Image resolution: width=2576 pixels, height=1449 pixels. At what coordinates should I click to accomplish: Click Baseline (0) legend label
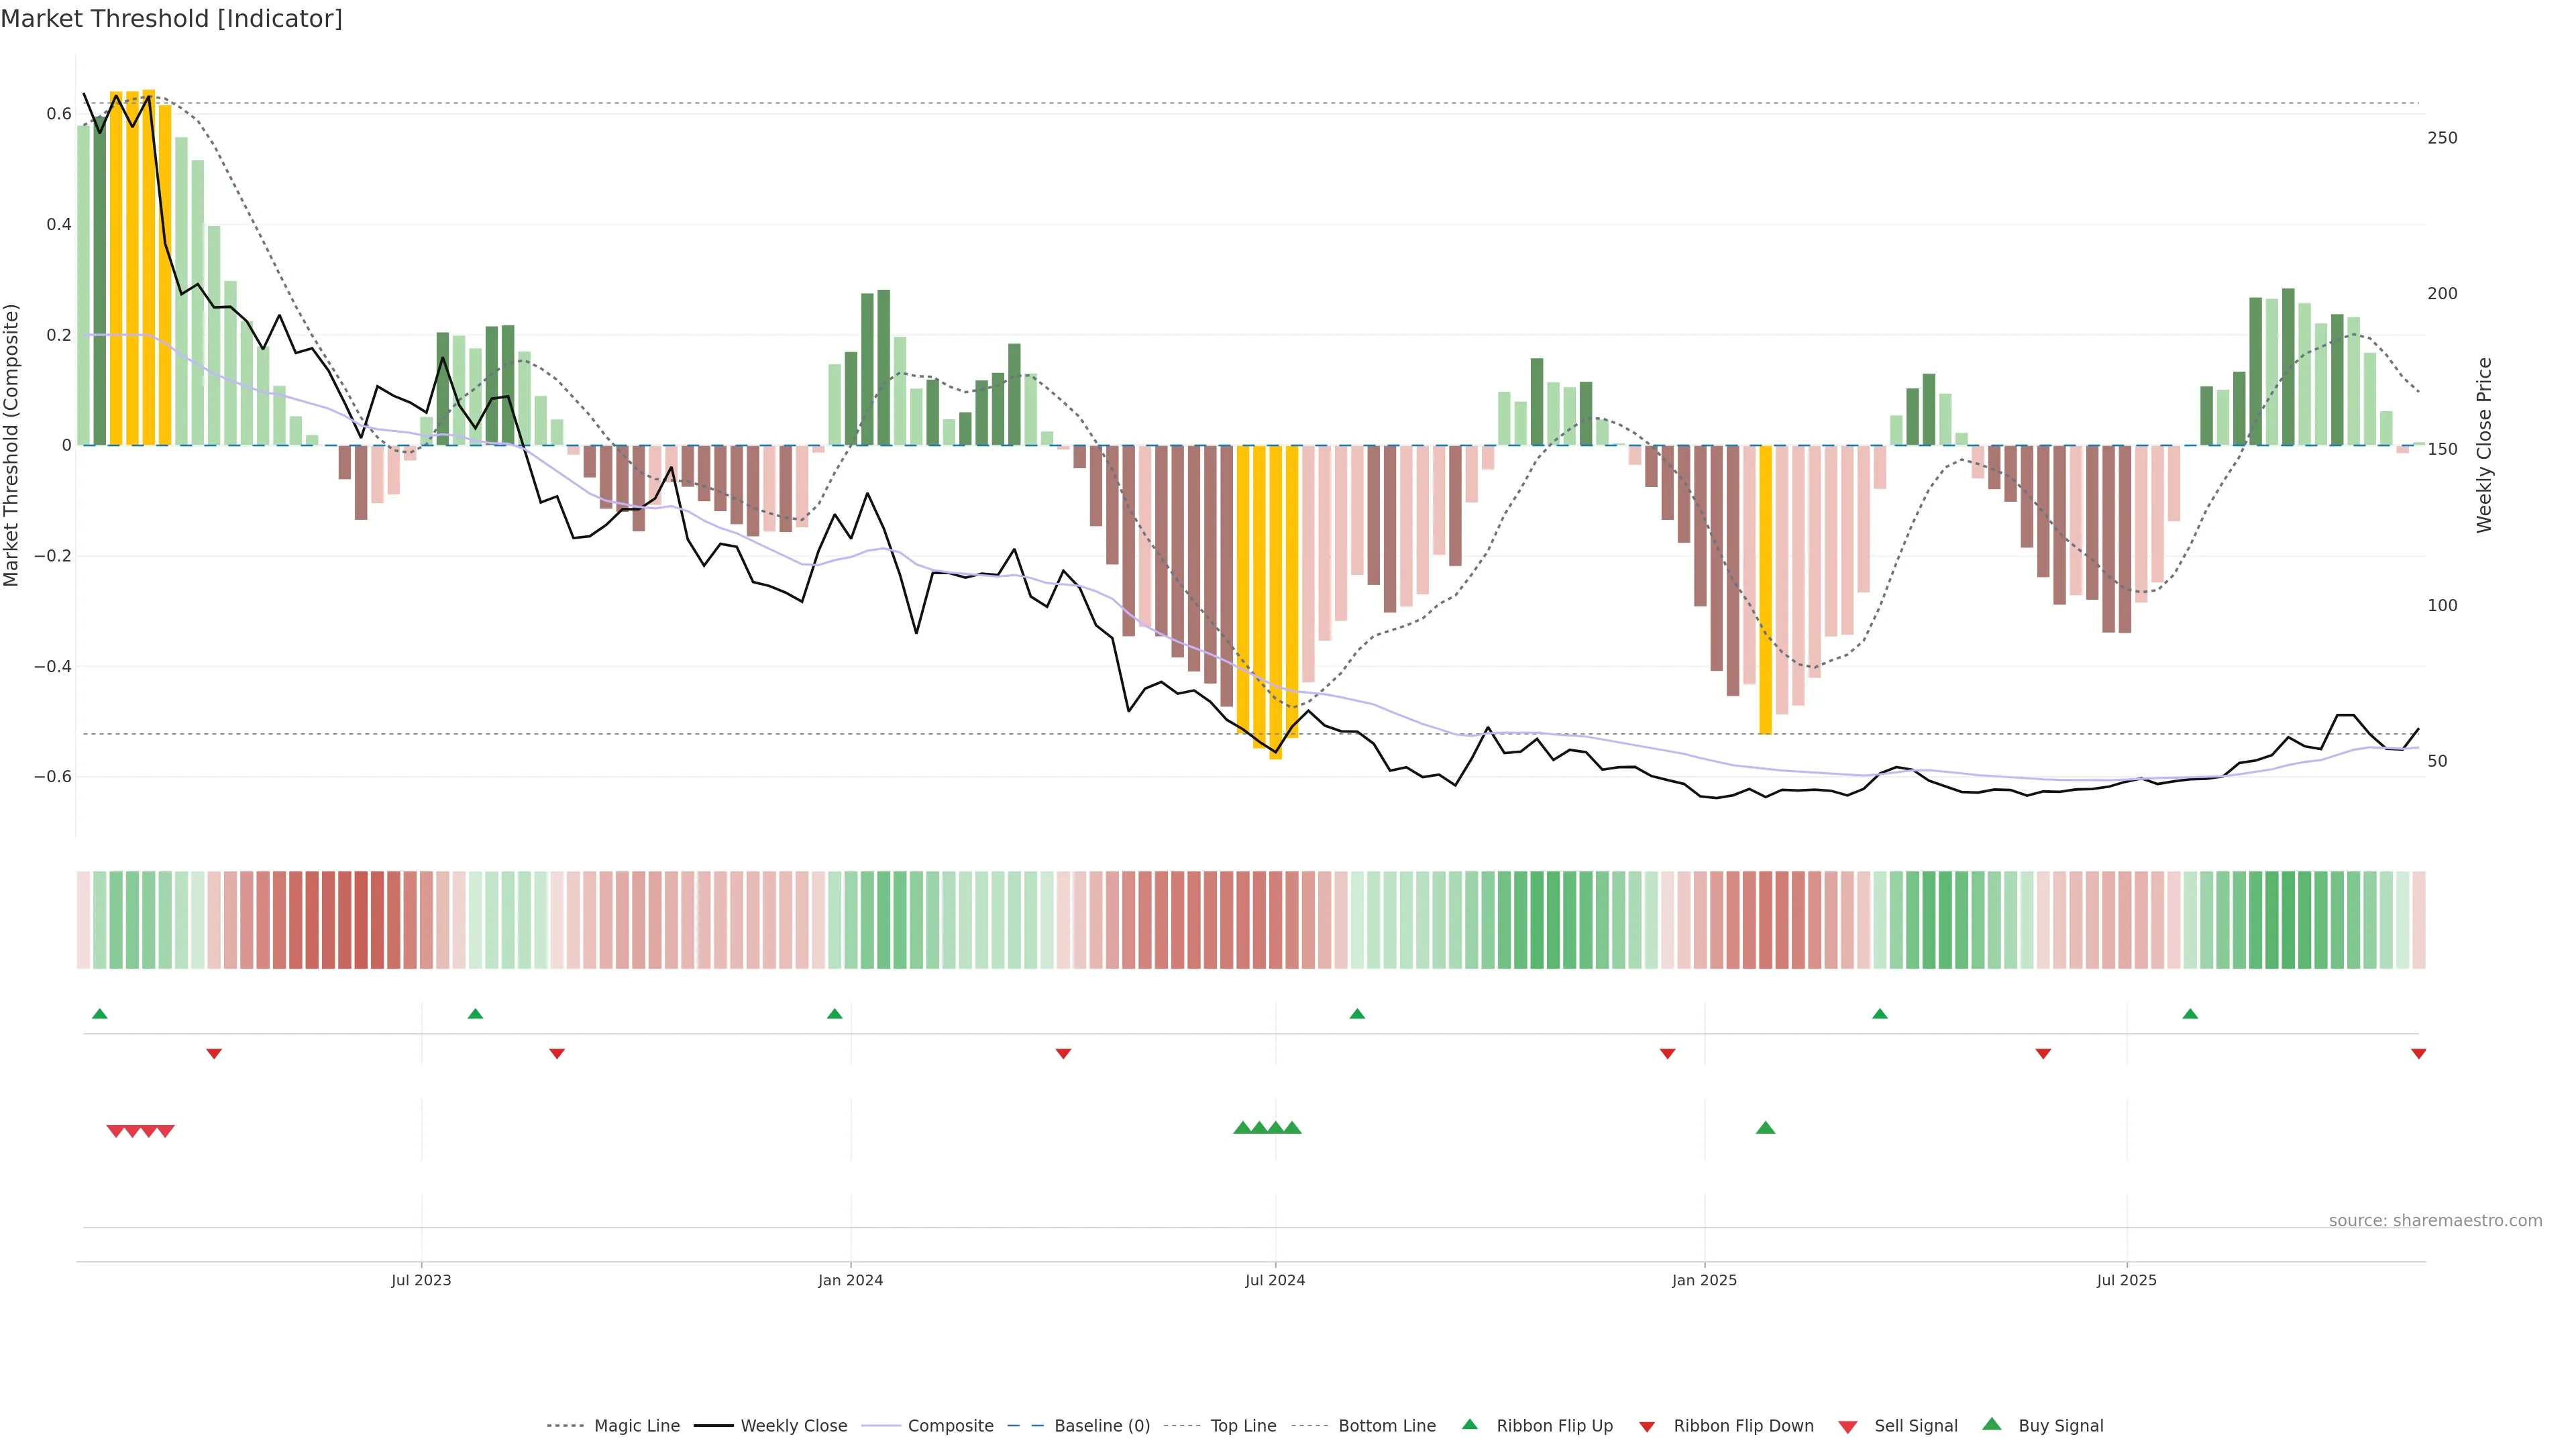tap(1102, 1426)
